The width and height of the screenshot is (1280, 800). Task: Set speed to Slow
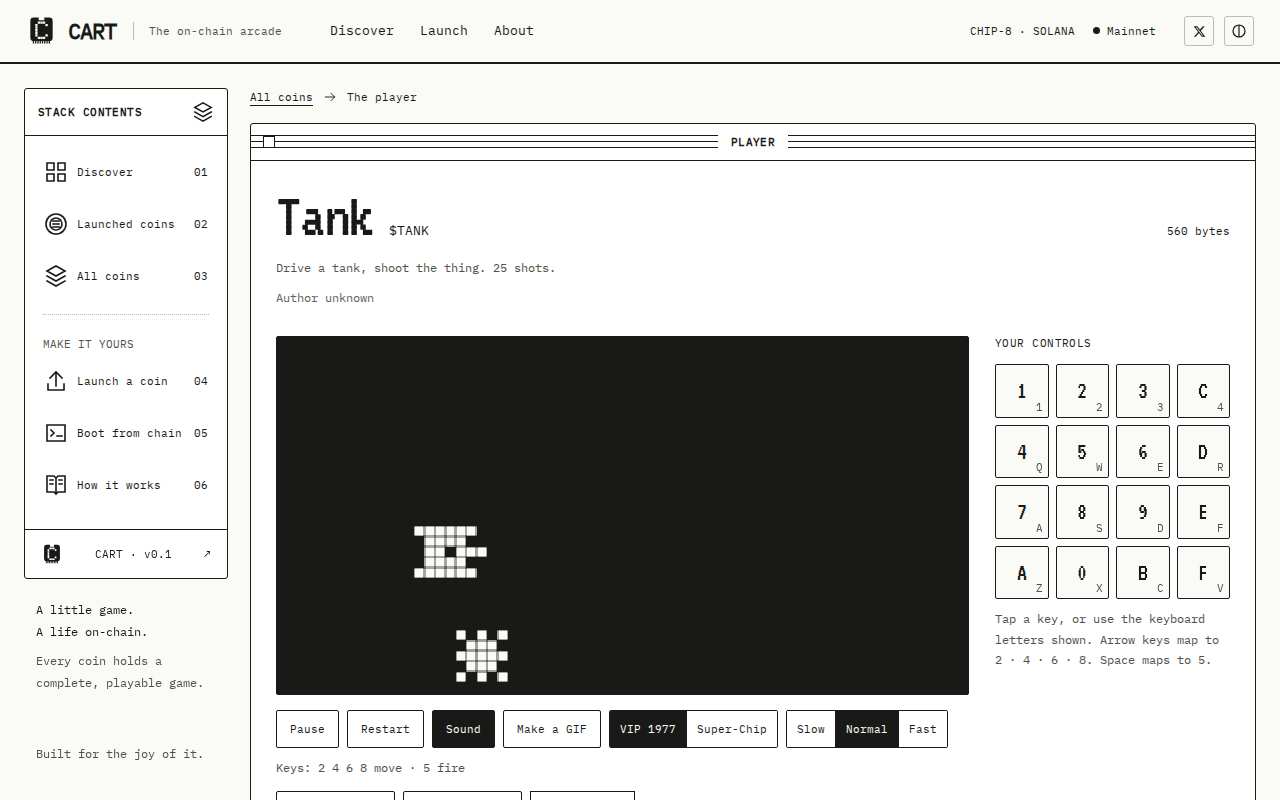pyautogui.click(x=811, y=729)
